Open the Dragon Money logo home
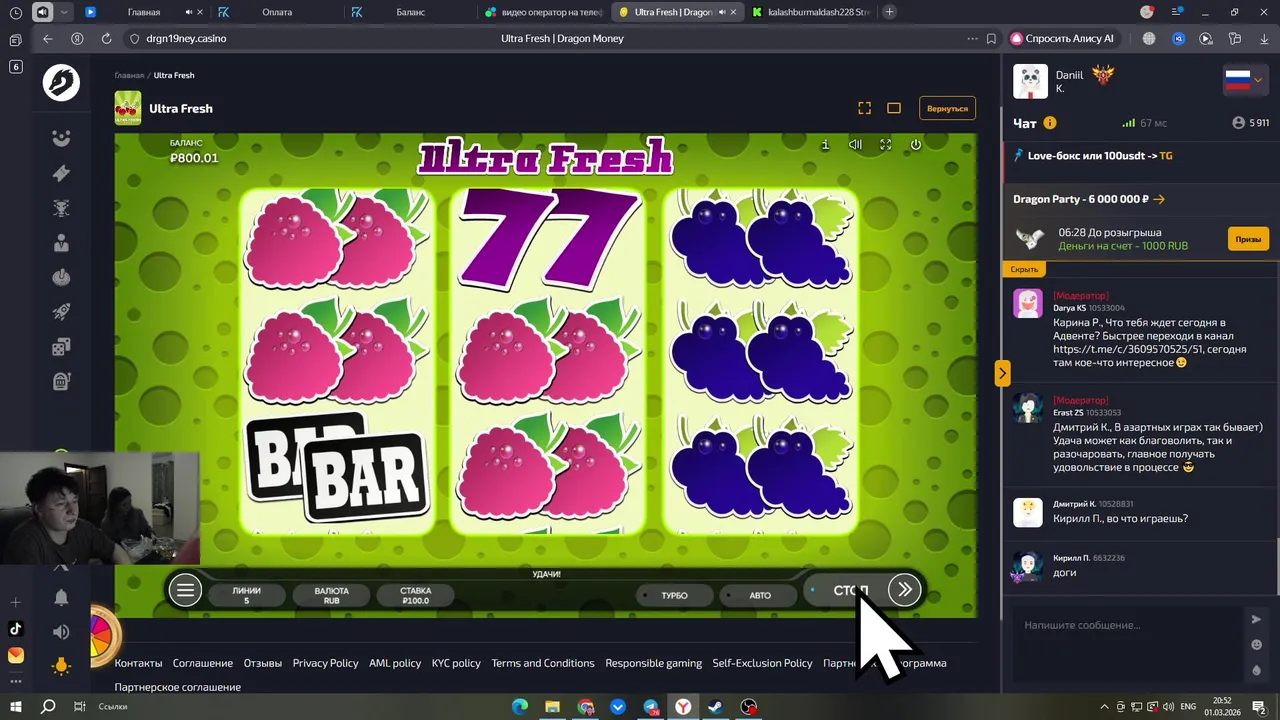Image resolution: width=1280 pixels, height=720 pixels. 61,83
